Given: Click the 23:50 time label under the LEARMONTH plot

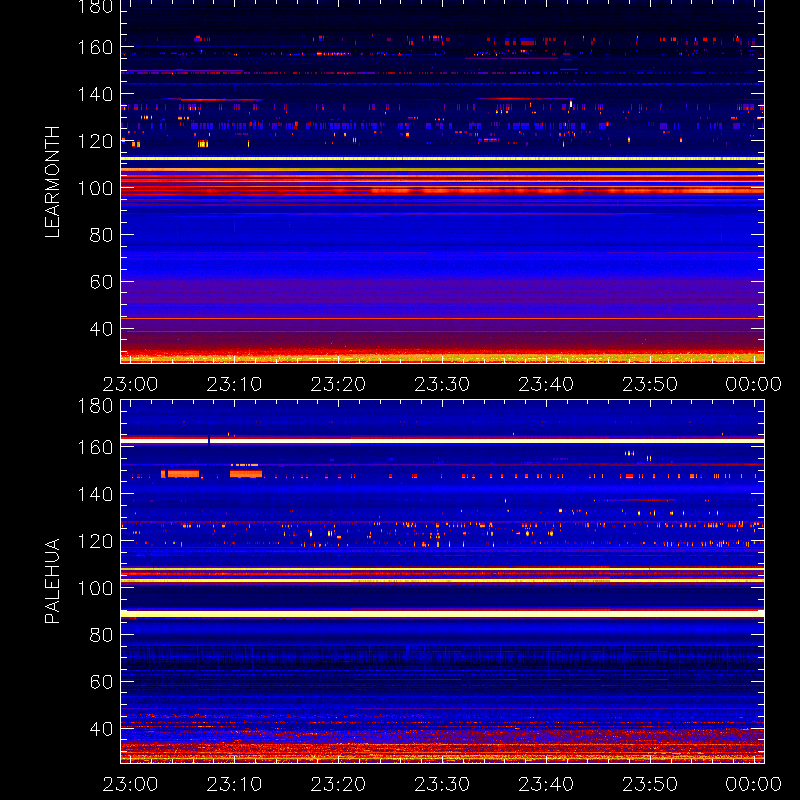Looking at the screenshot, I should click(x=650, y=384).
